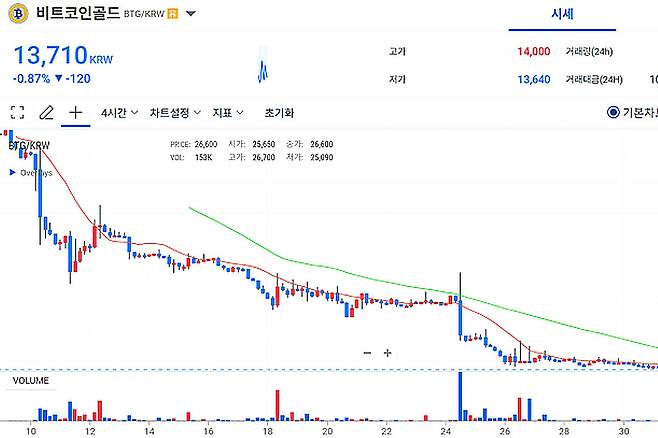
Task: Open the 지표 indicators dropdown
Action: click(x=228, y=112)
